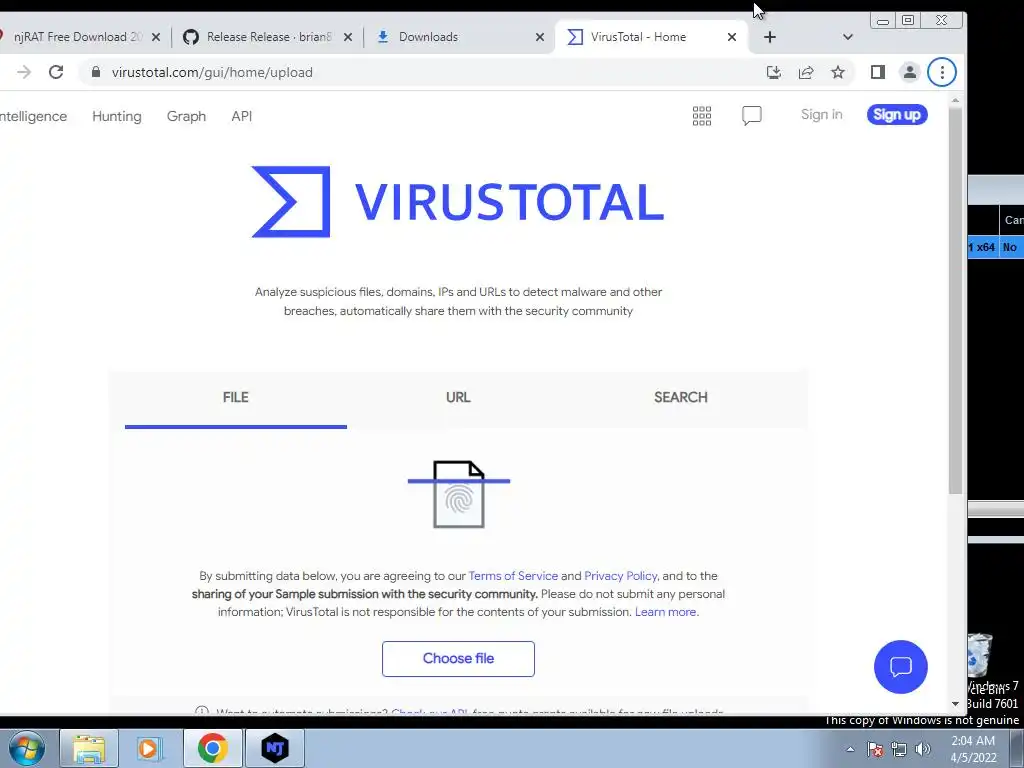Click the scrollbar up arrow

(955, 100)
